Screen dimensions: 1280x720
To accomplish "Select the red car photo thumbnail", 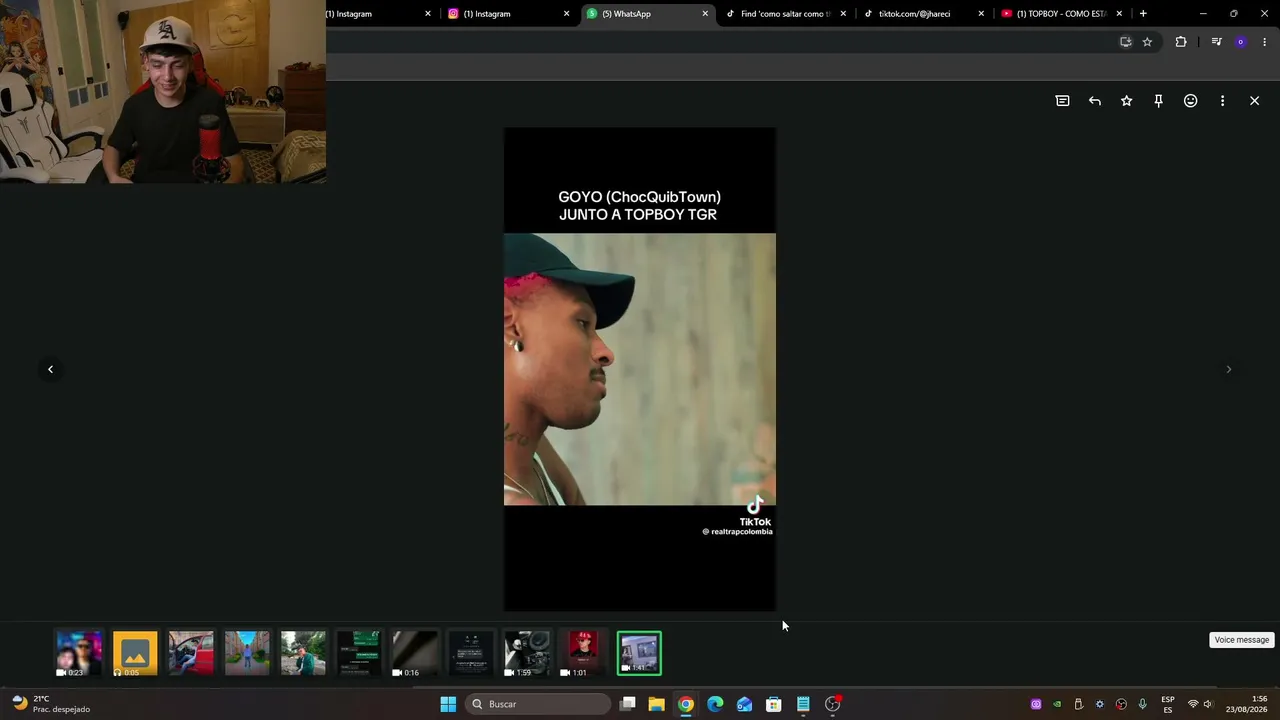I will tap(191, 653).
